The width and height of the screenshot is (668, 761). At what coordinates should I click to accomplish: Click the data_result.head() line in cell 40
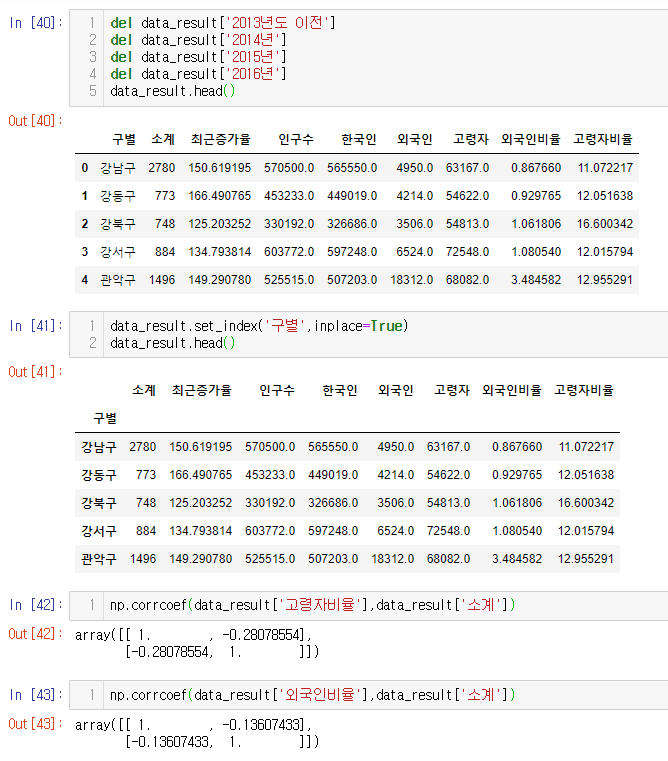(x=172, y=91)
